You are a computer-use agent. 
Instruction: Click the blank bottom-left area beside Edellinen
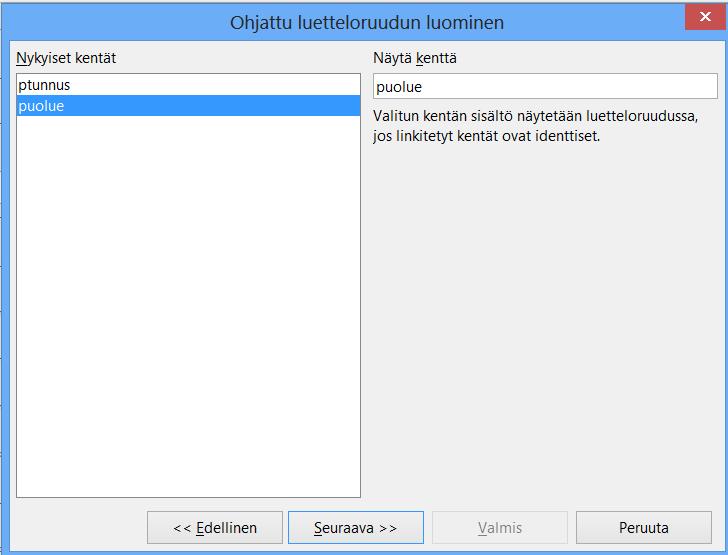pos(78,528)
